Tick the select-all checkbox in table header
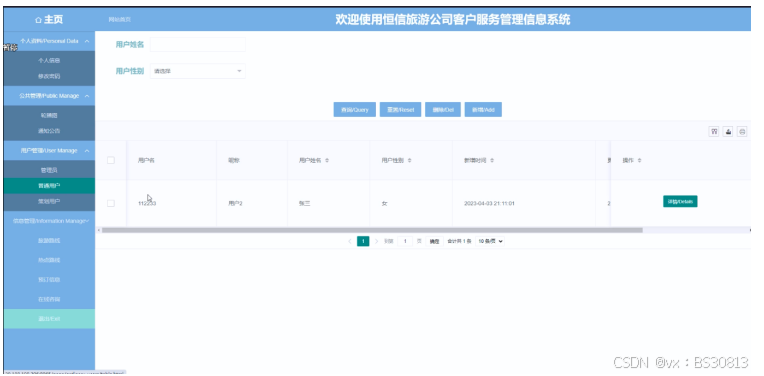This screenshot has width=764, height=376. coord(111,160)
